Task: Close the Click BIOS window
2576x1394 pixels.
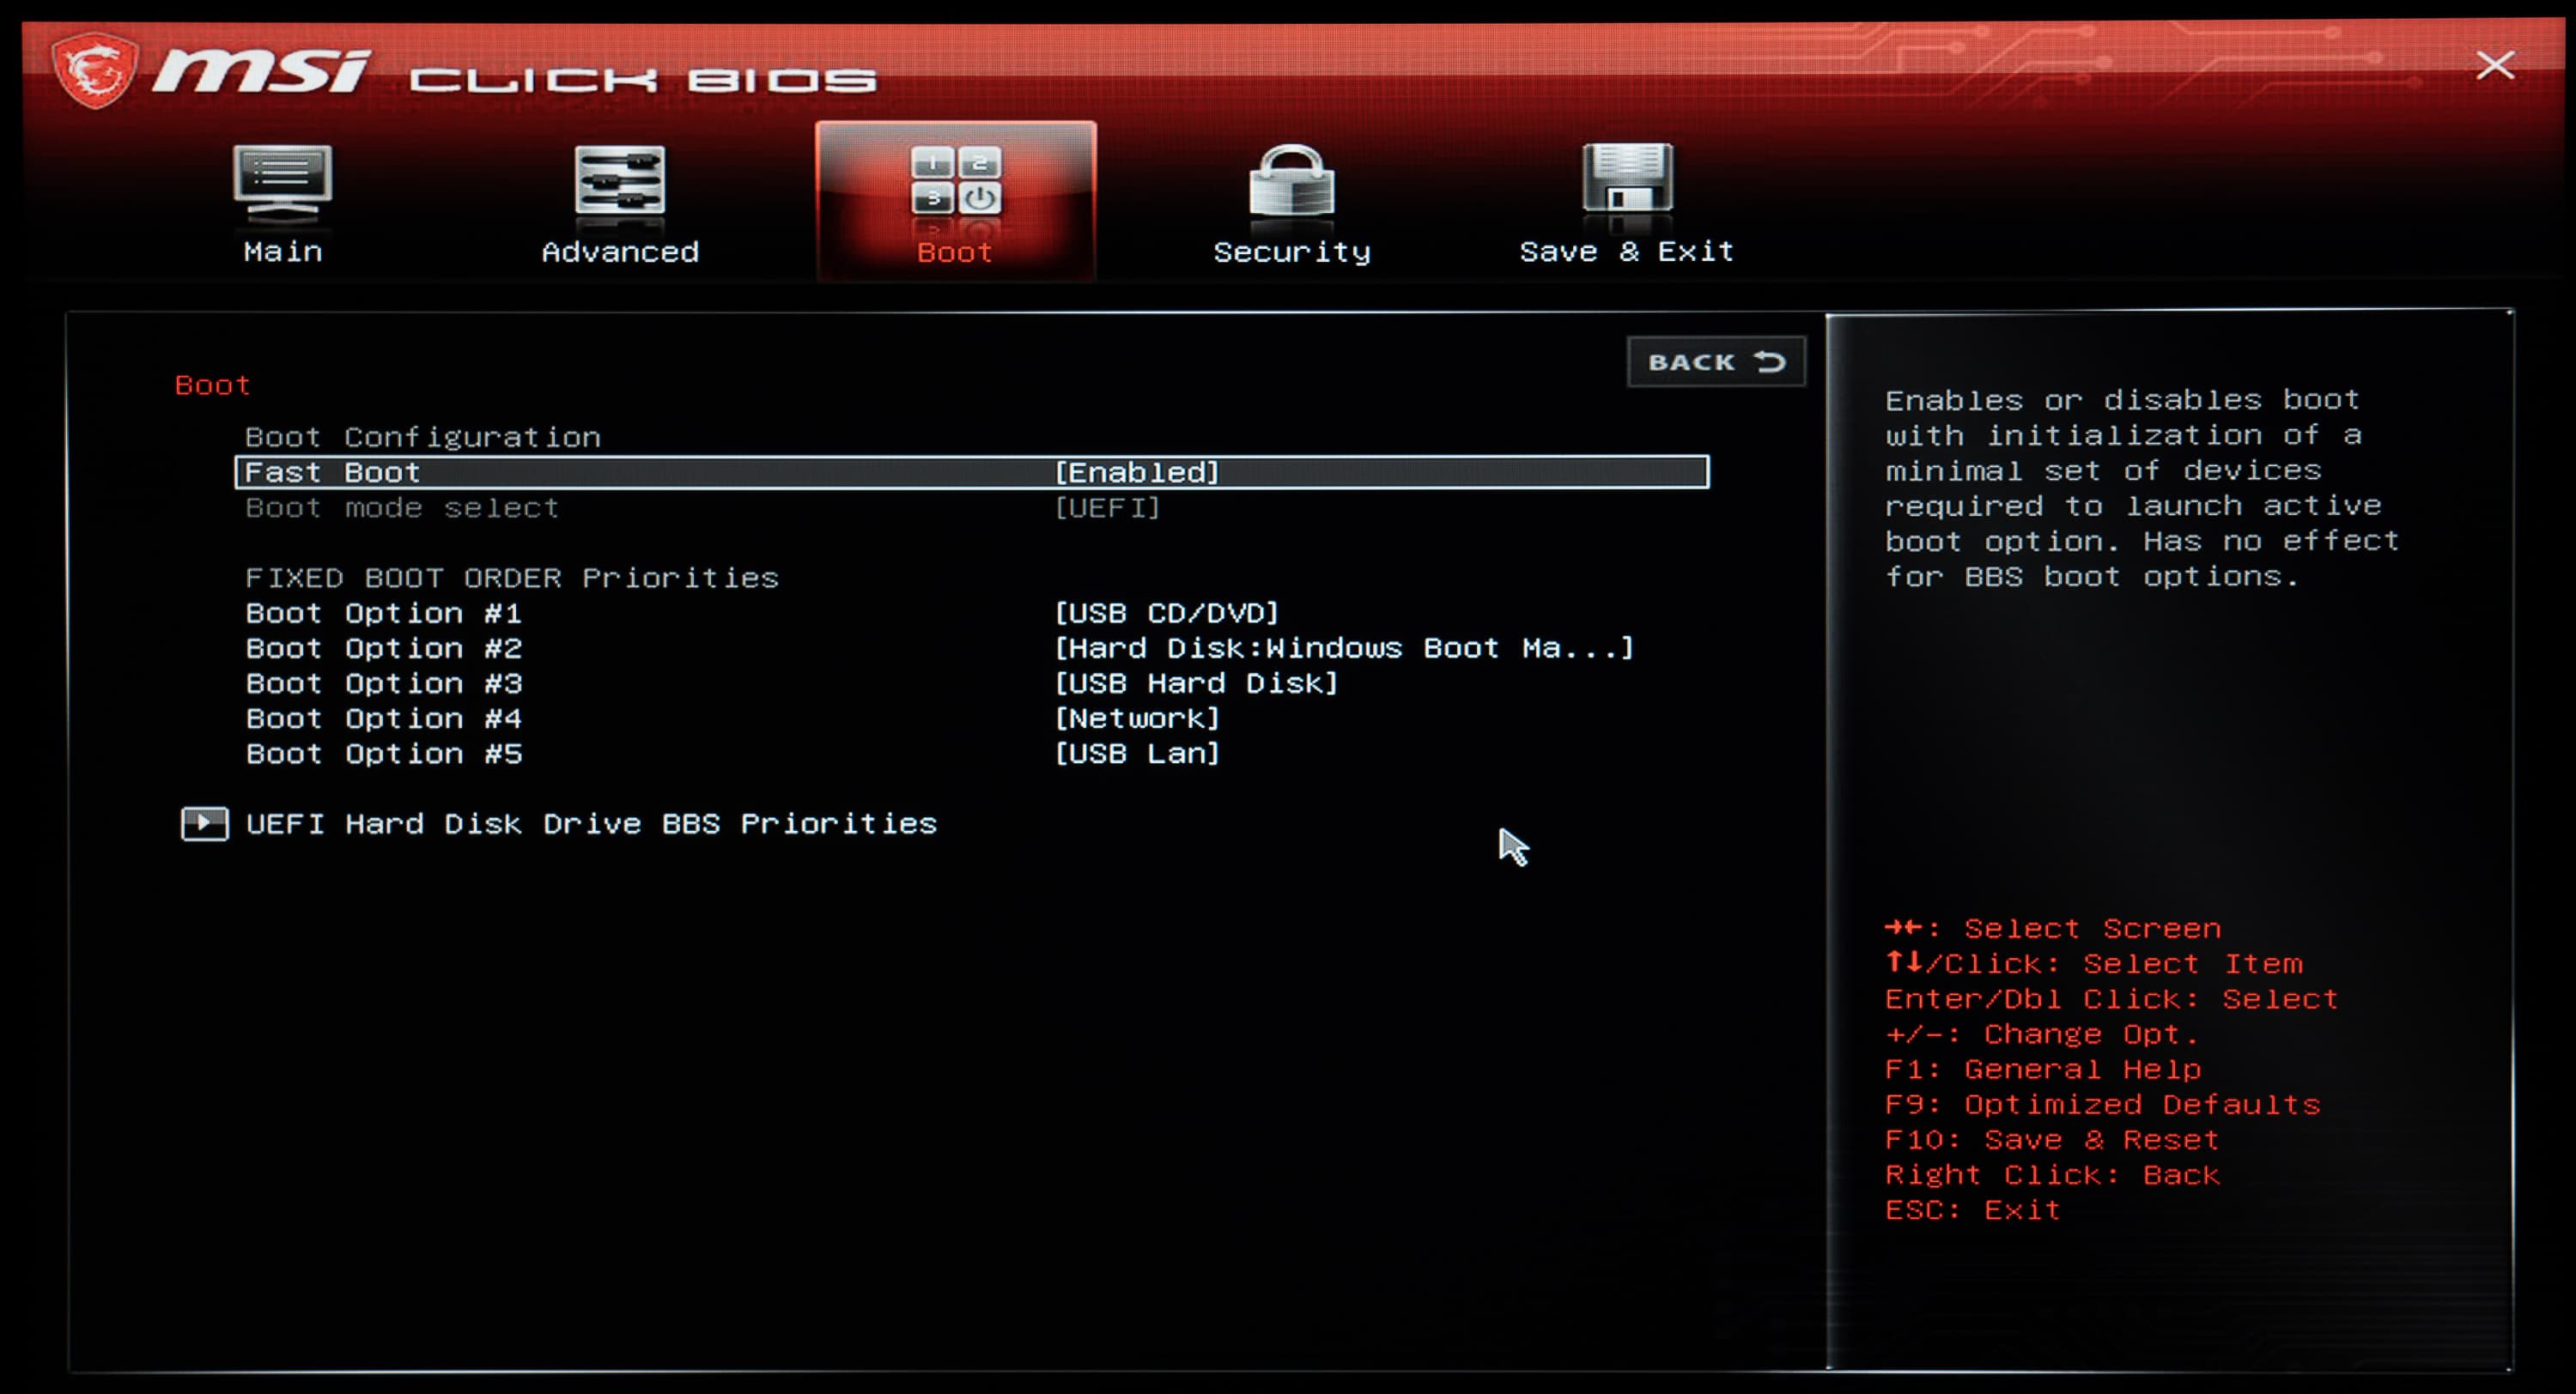Action: [2494, 66]
